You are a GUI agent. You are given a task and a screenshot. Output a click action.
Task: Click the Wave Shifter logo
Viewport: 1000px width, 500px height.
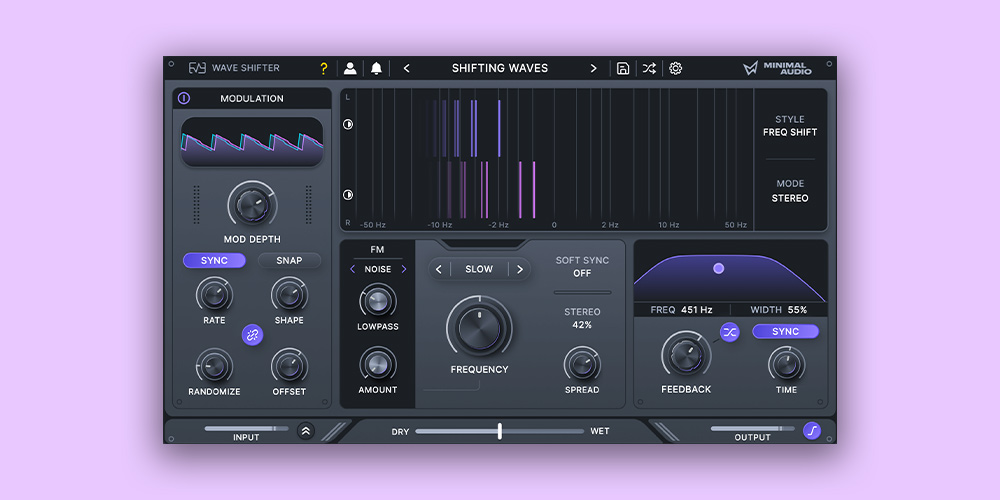(234, 68)
